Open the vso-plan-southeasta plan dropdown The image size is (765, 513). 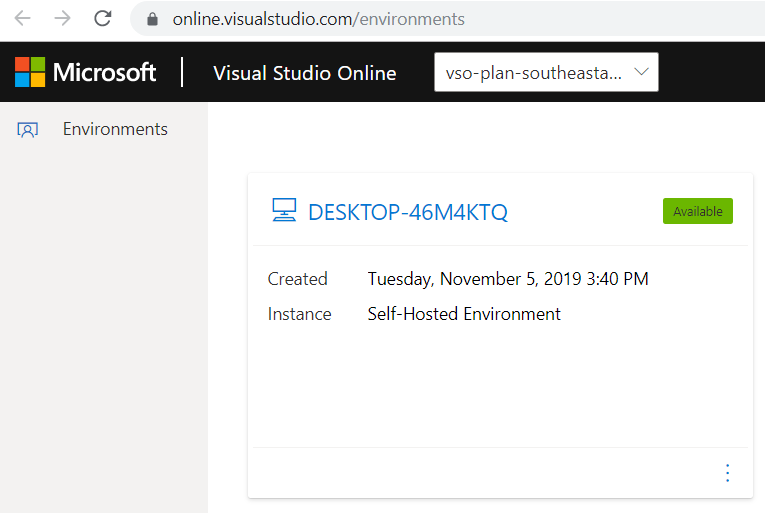click(546, 72)
